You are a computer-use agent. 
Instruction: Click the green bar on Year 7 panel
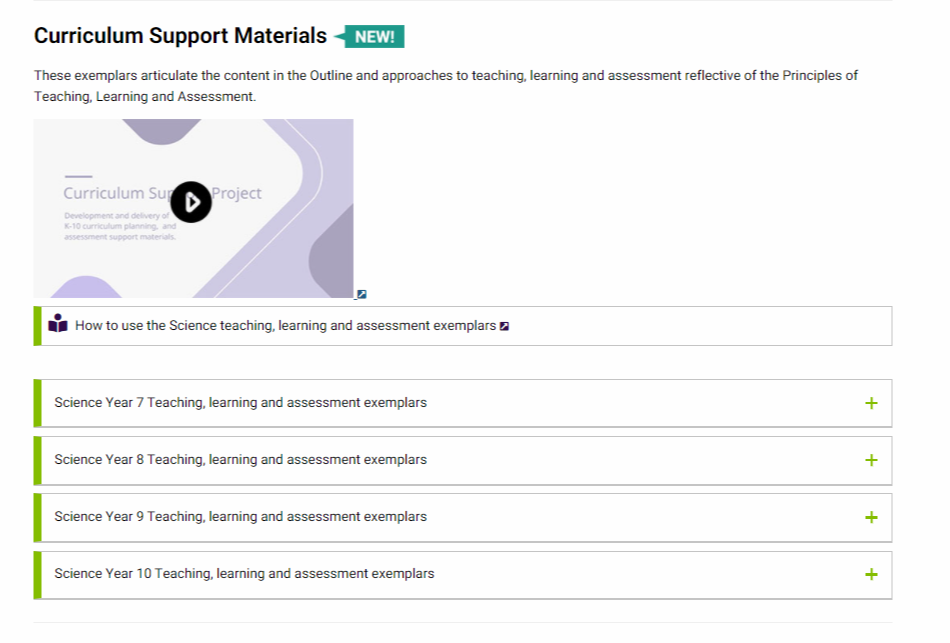[38, 404]
